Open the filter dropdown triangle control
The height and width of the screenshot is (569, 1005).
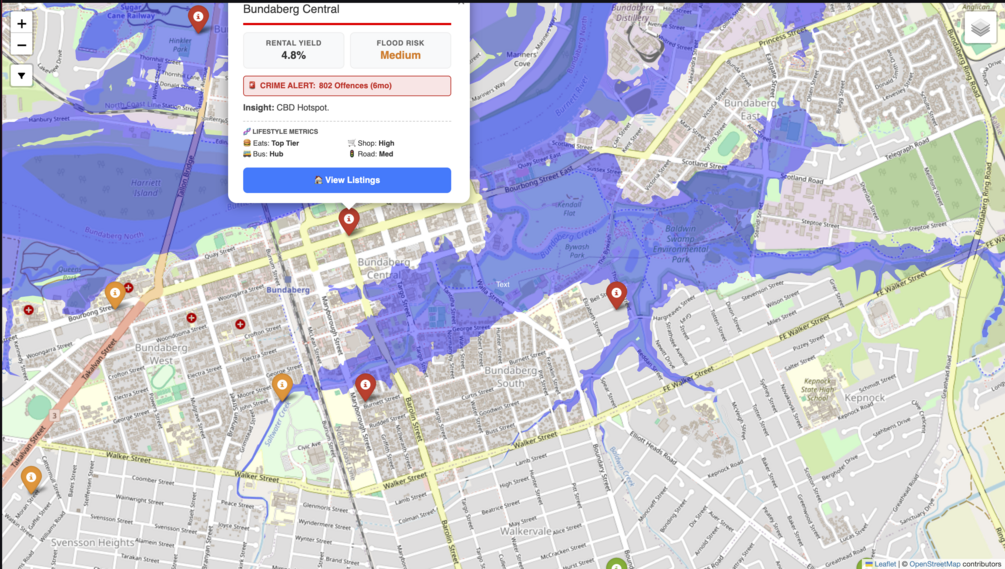(x=21, y=76)
